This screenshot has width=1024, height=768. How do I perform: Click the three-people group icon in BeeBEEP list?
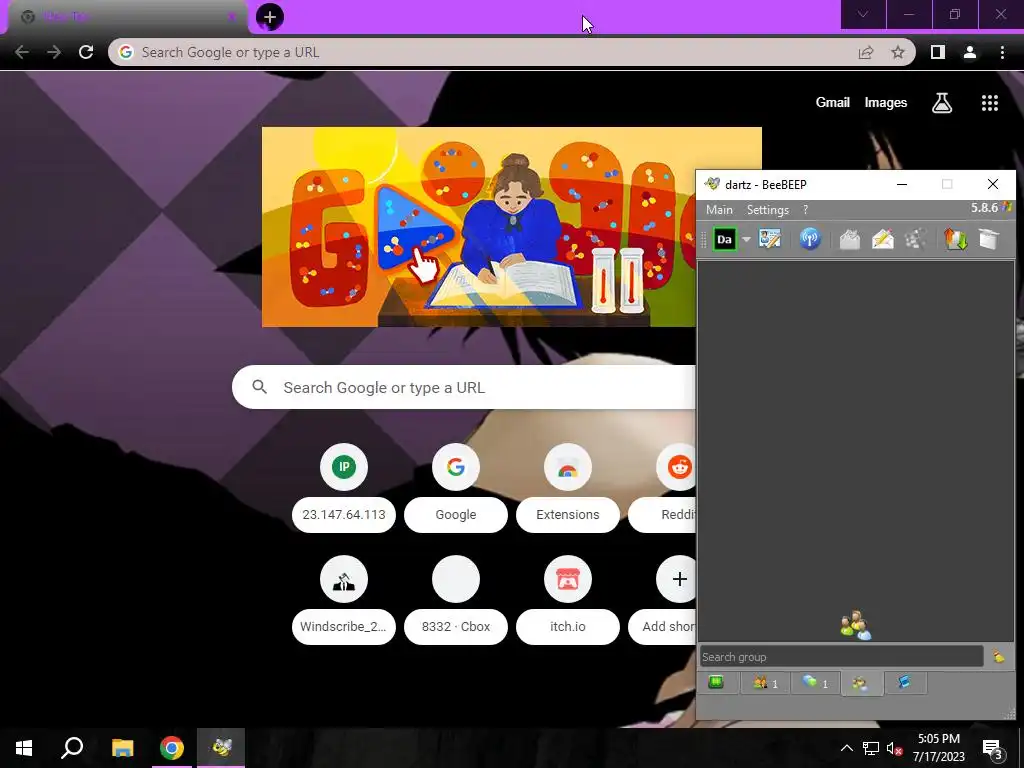pos(855,625)
